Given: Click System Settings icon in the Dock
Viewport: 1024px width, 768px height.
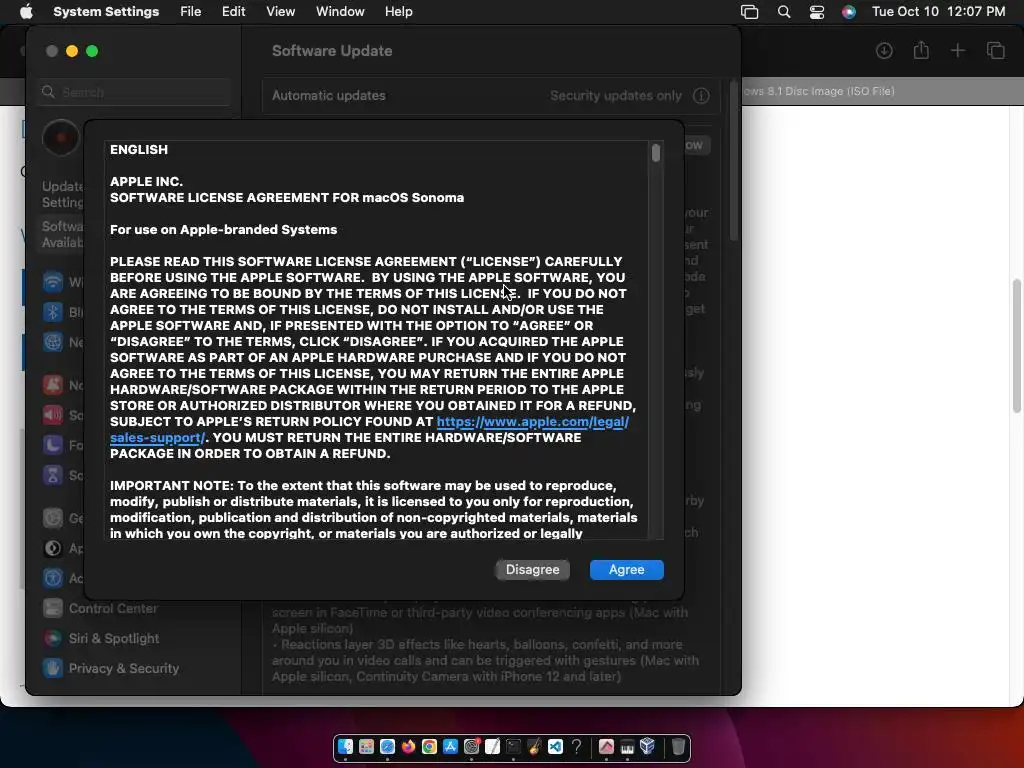Looking at the screenshot, I should (x=472, y=746).
